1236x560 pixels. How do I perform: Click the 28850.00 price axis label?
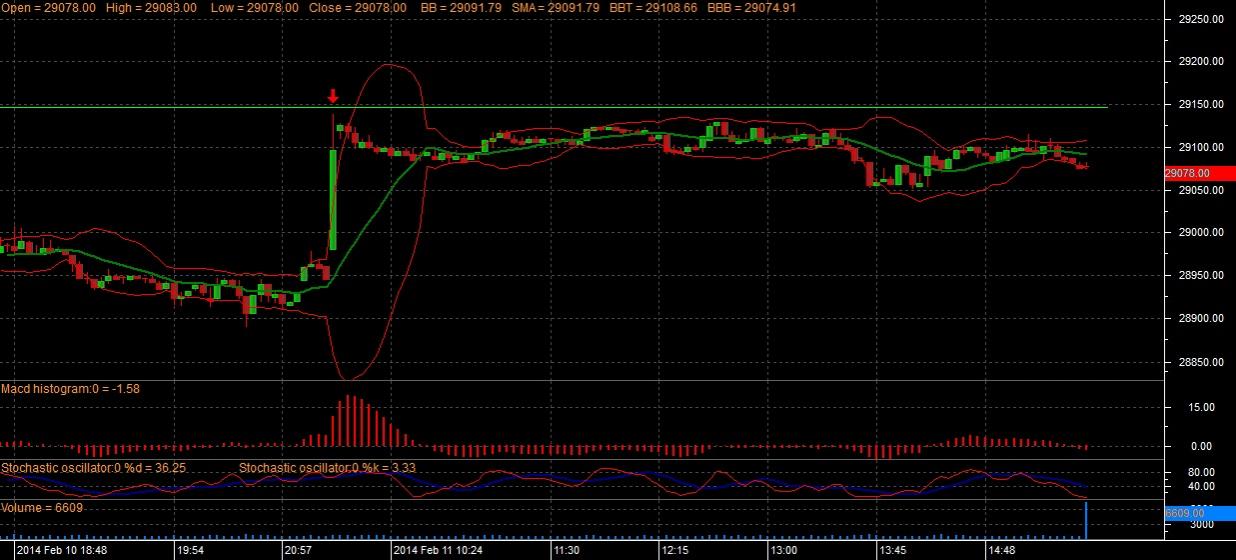pos(1202,362)
